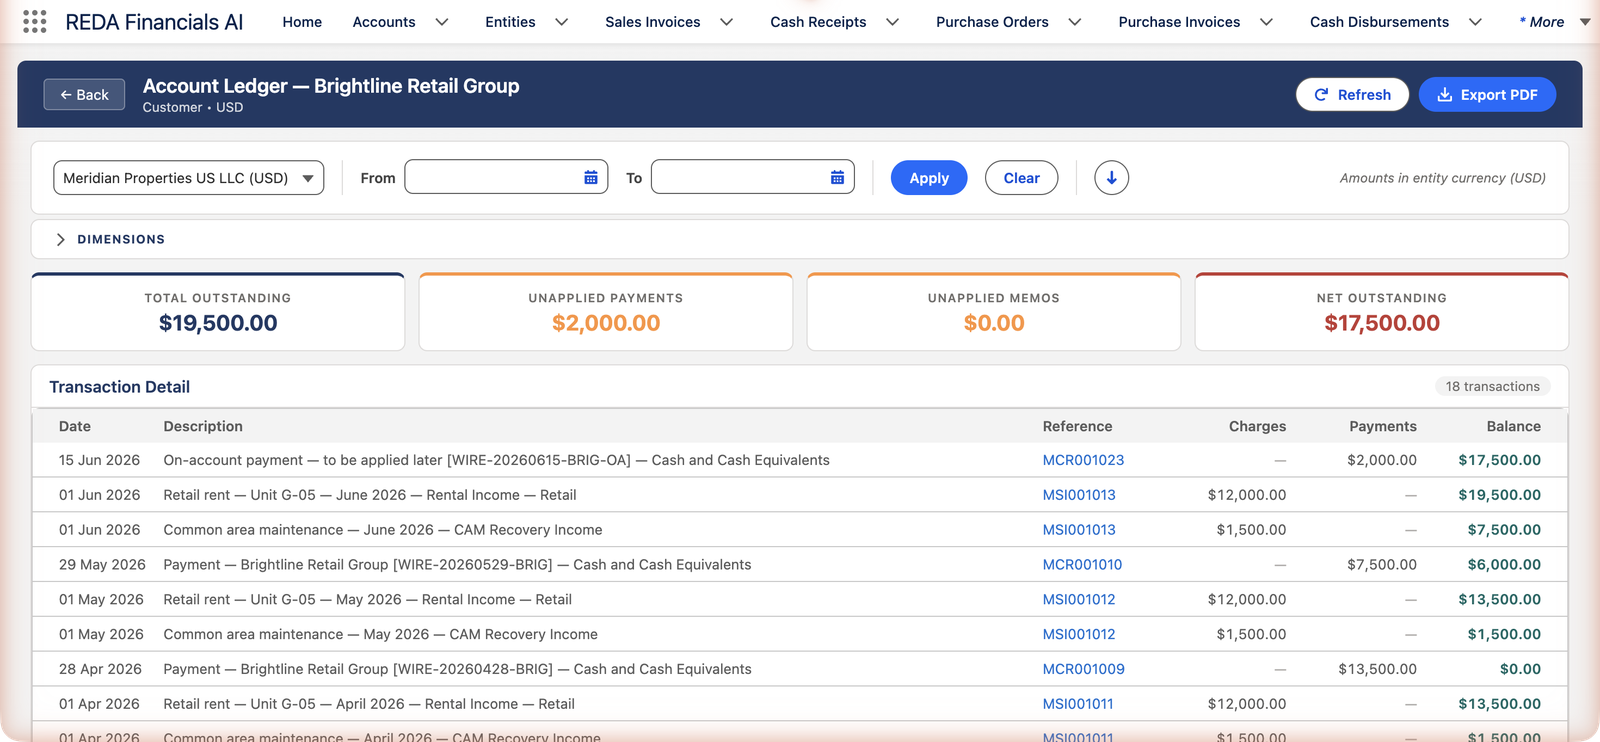1600x742 pixels.
Task: Open the More navigation overflow menu
Action: 1553,22
